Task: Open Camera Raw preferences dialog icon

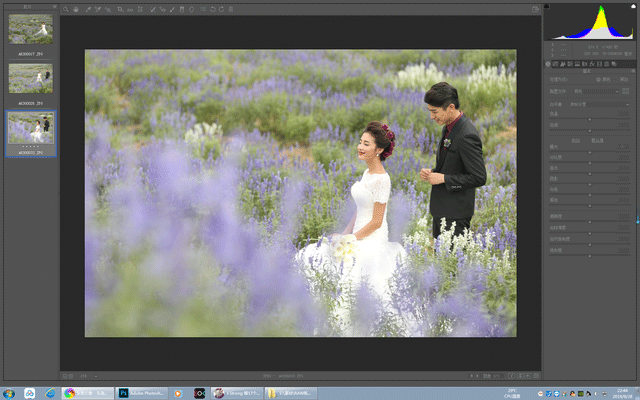Action: point(203,9)
